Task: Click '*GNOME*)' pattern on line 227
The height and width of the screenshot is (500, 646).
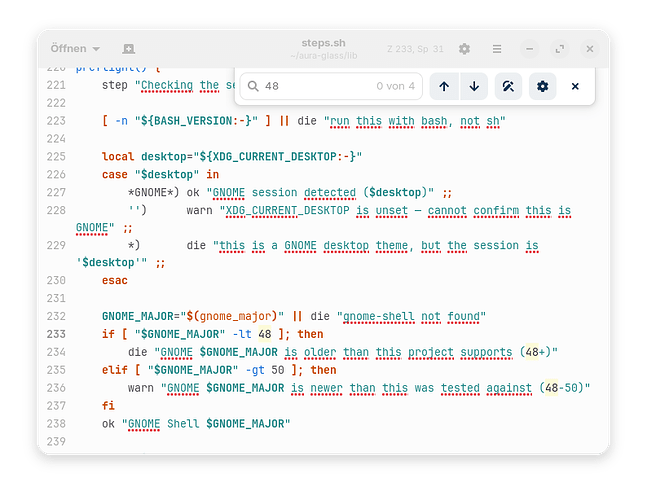Action: click(x=153, y=192)
